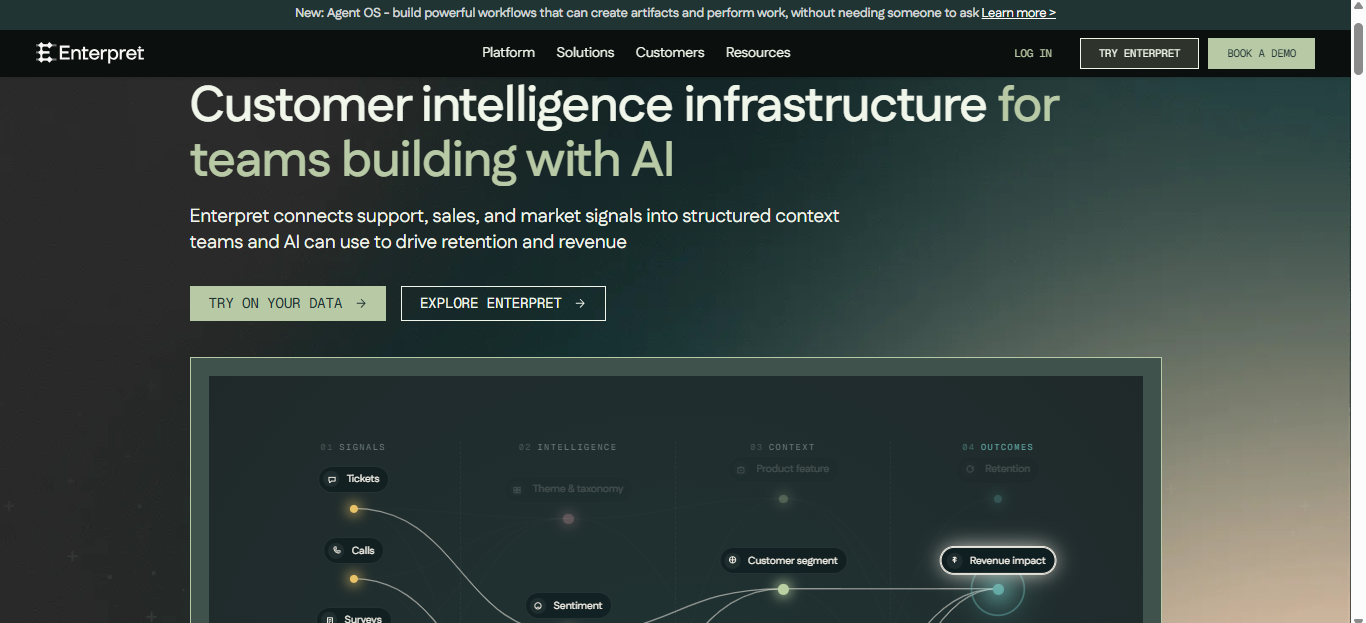1366x623 pixels.
Task: Click the Customer segment globe icon
Action: pyautogui.click(x=733, y=560)
